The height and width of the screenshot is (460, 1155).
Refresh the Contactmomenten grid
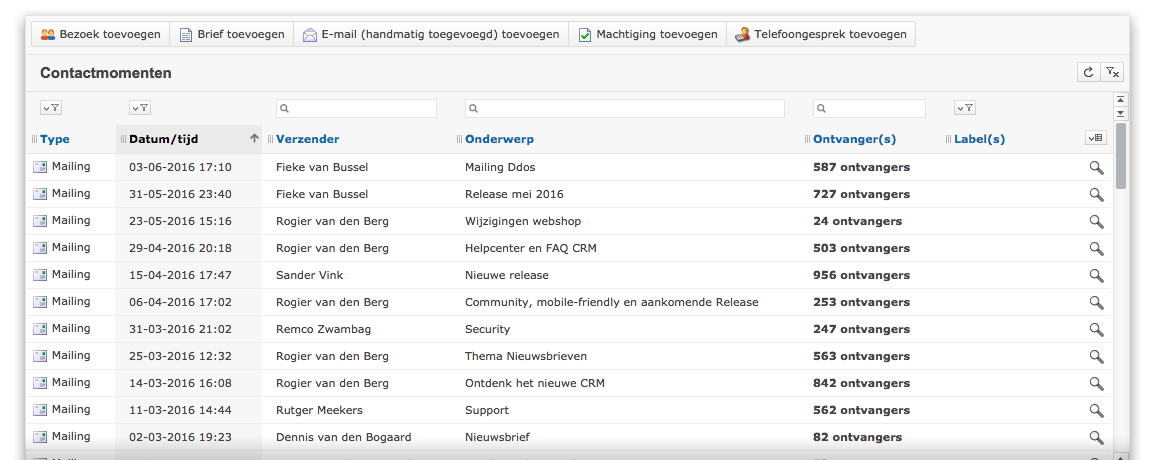(1088, 72)
